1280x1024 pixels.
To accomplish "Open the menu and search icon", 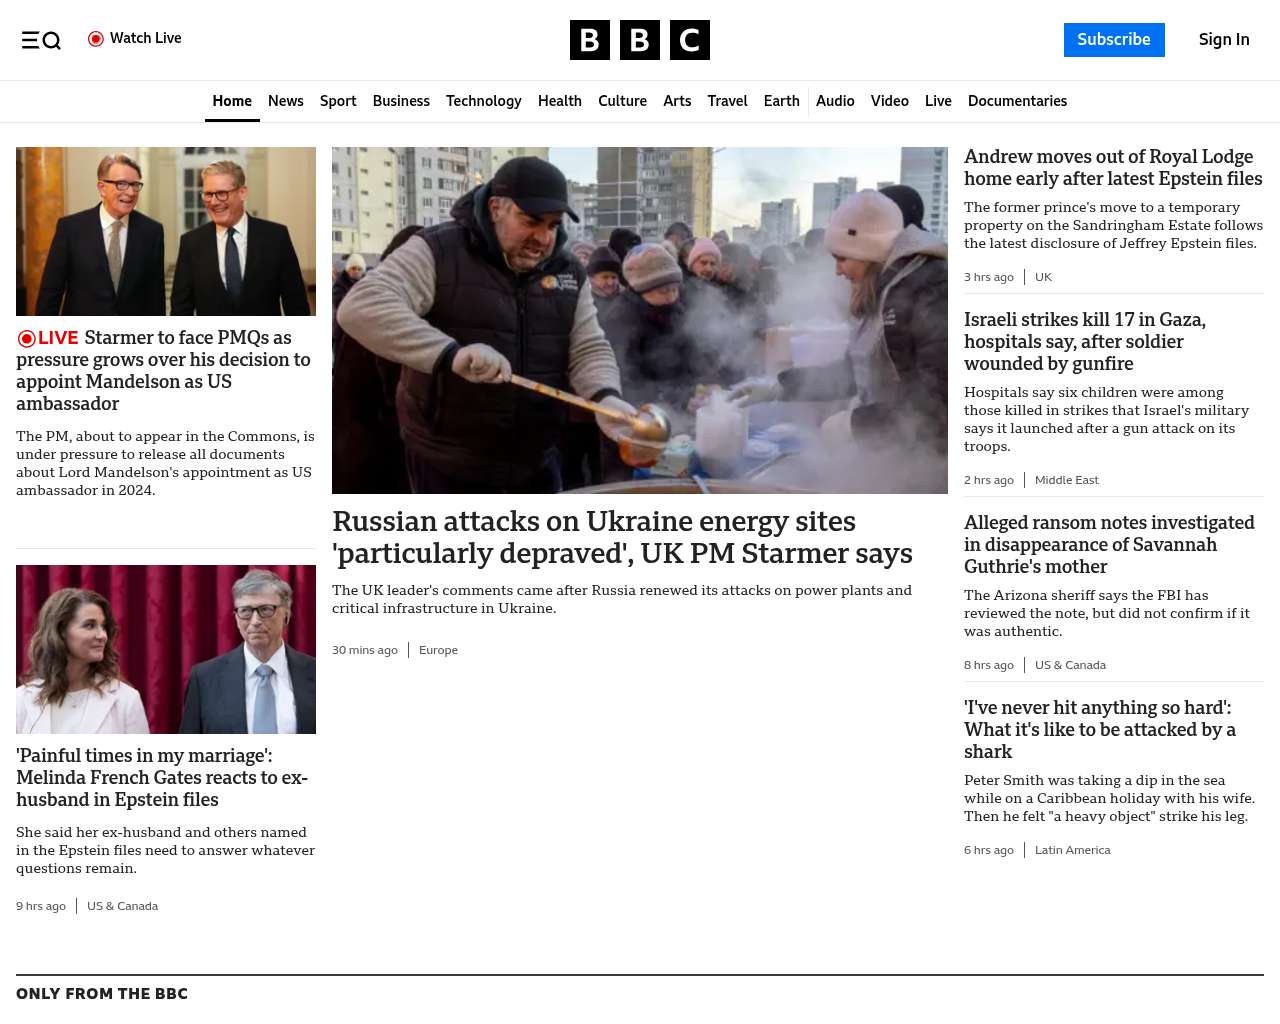I will coord(41,40).
